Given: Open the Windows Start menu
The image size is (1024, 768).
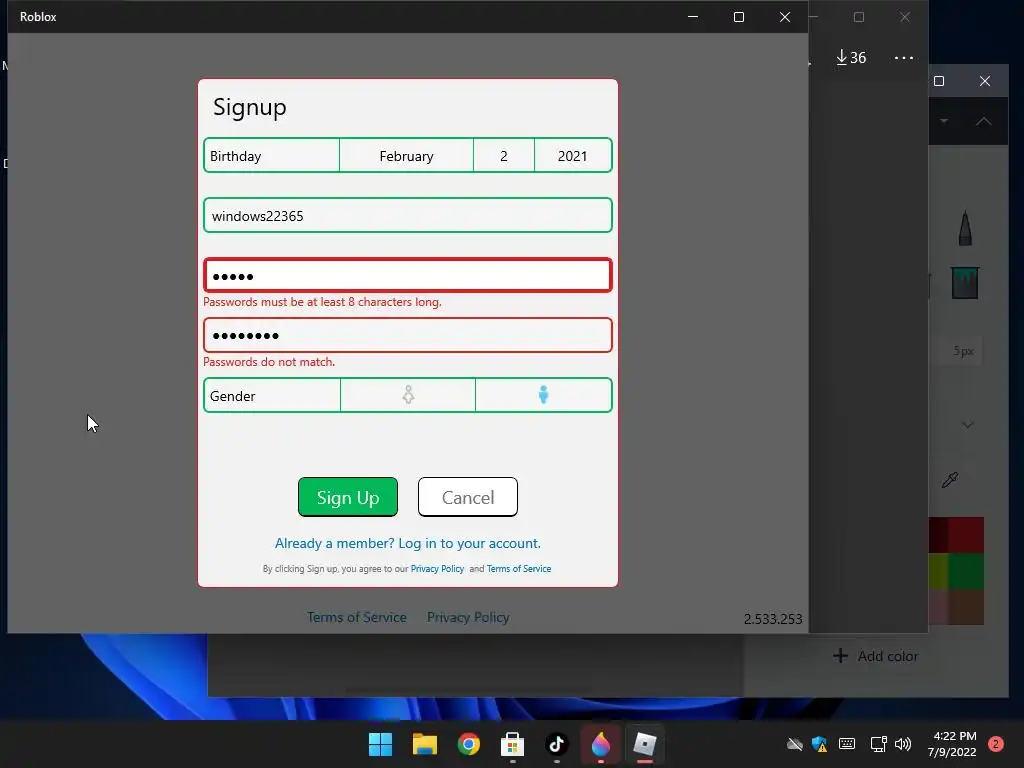Looking at the screenshot, I should tap(380, 744).
